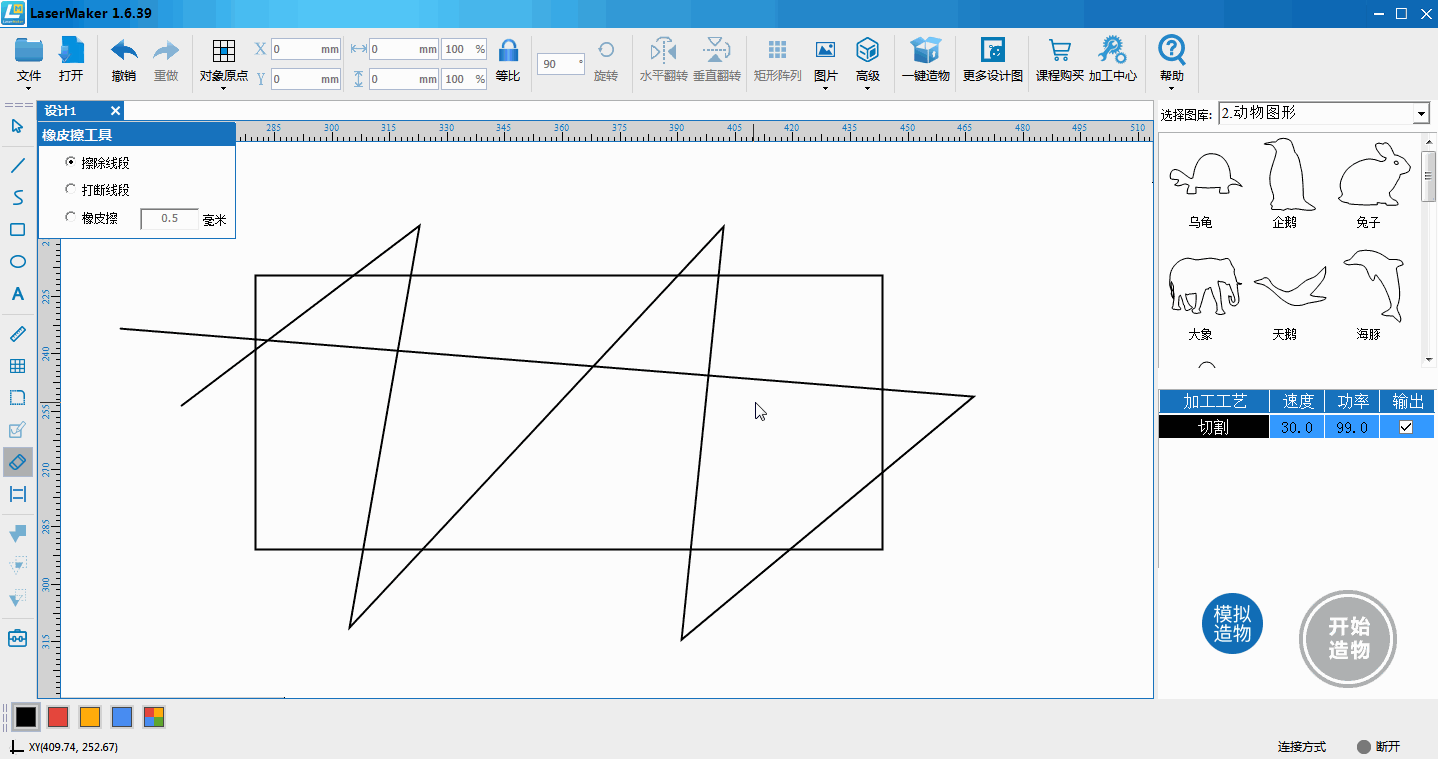
Task: Click the 输出 column header
Action: pyautogui.click(x=1407, y=401)
